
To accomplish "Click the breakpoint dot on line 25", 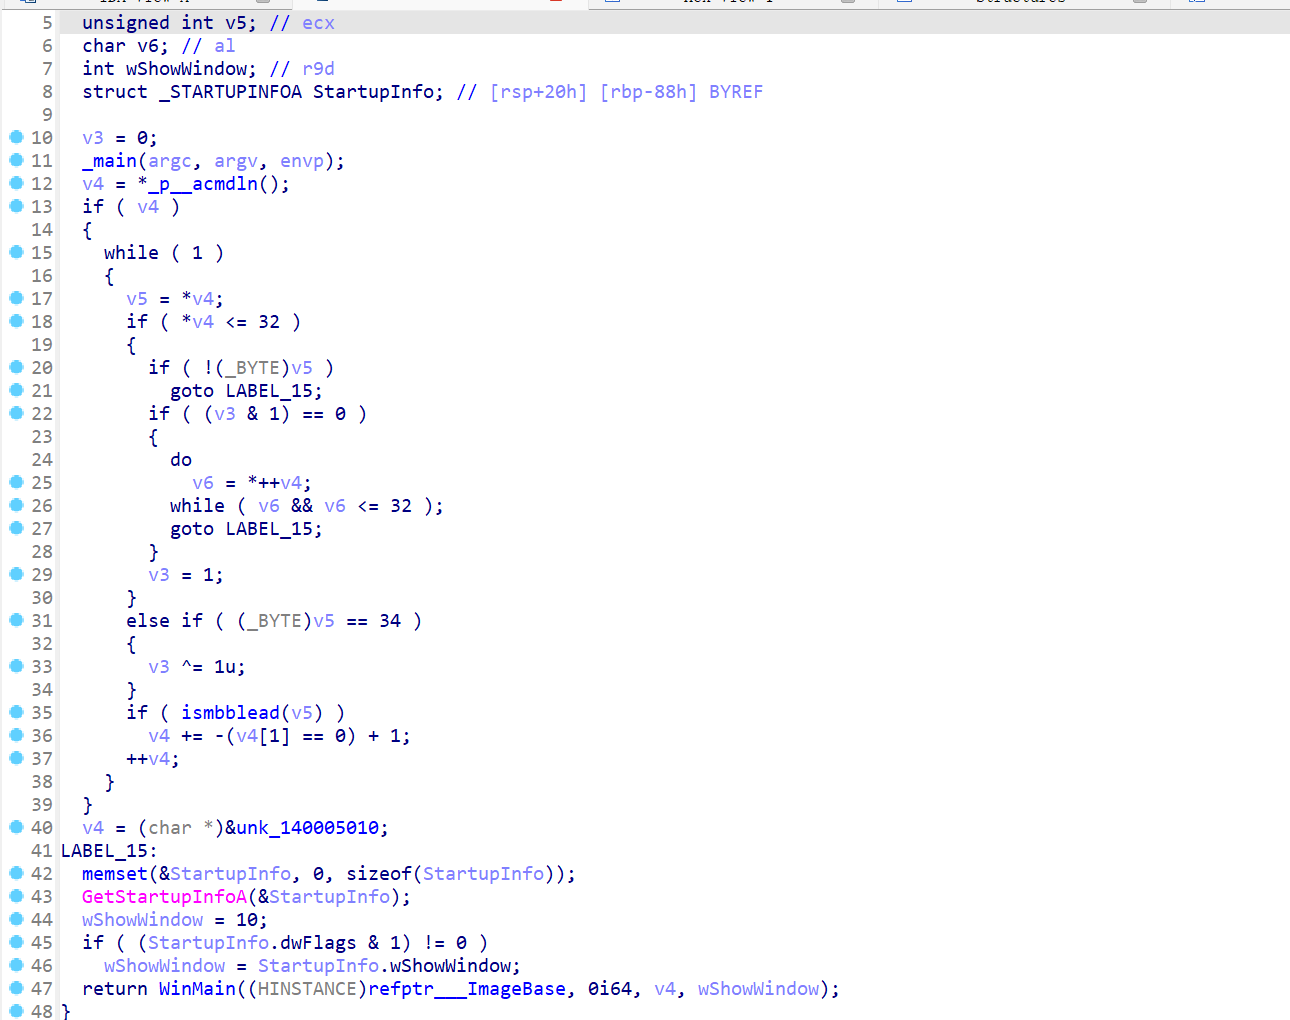I will [x=16, y=482].
